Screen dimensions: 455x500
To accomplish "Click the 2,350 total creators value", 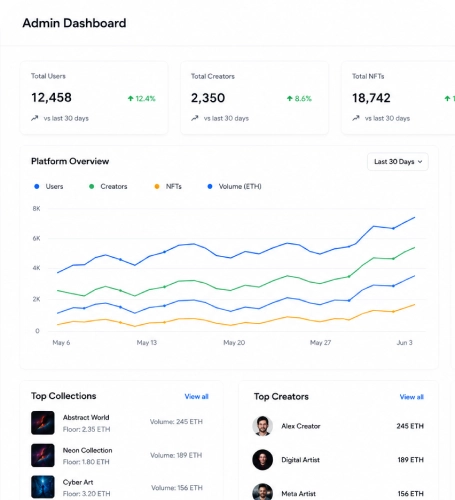I will point(208,98).
